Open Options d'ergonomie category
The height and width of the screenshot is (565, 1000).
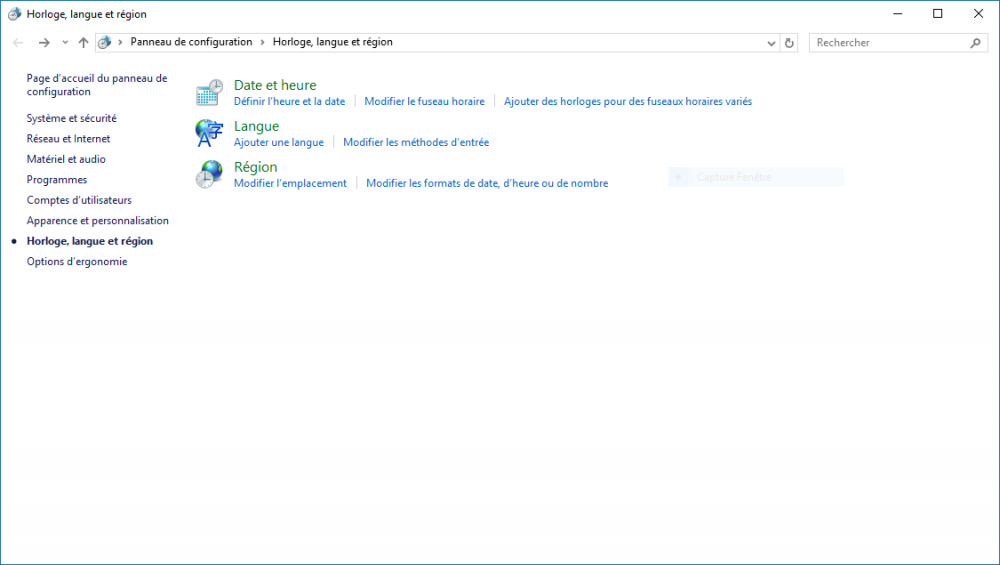point(77,261)
